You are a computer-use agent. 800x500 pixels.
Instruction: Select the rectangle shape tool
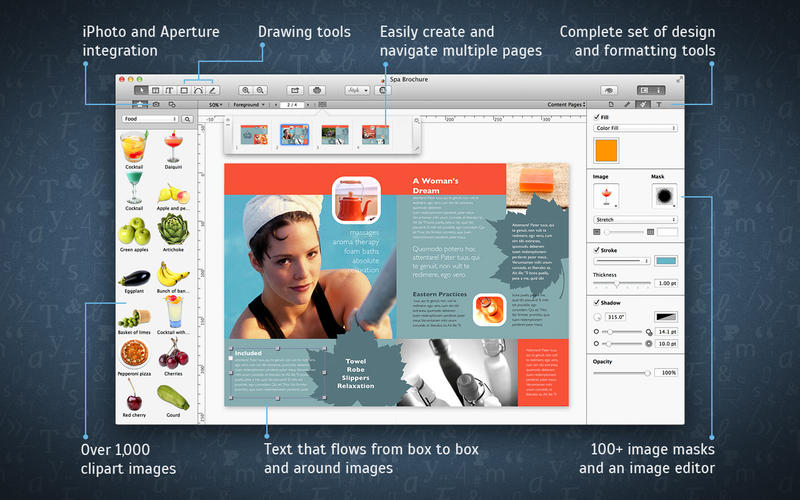click(x=184, y=90)
